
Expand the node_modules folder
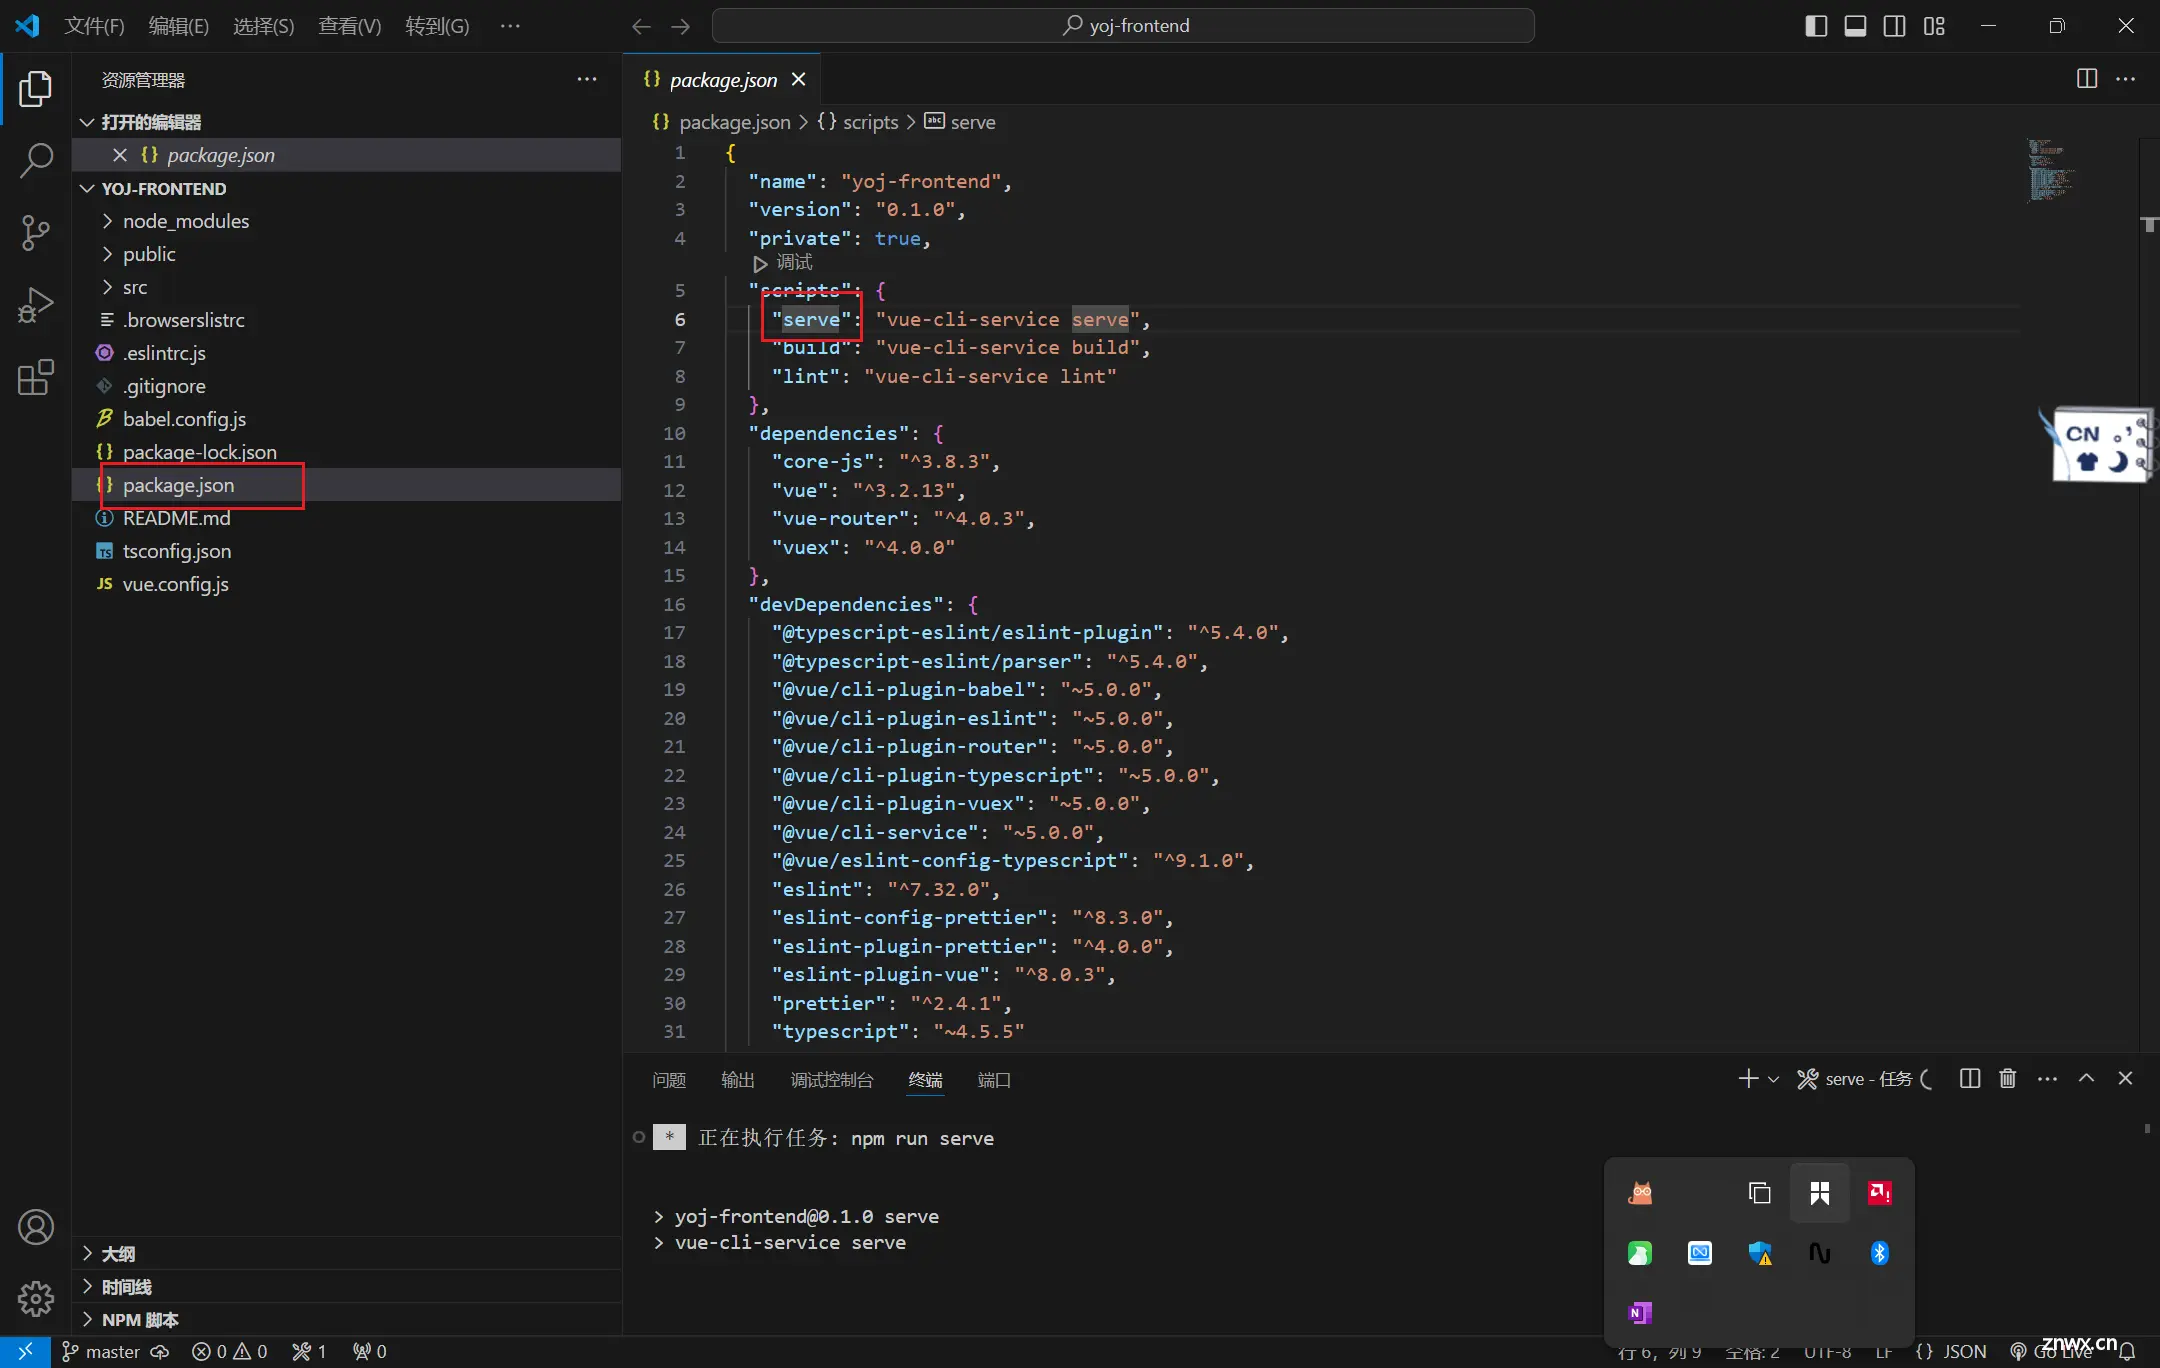point(348,221)
